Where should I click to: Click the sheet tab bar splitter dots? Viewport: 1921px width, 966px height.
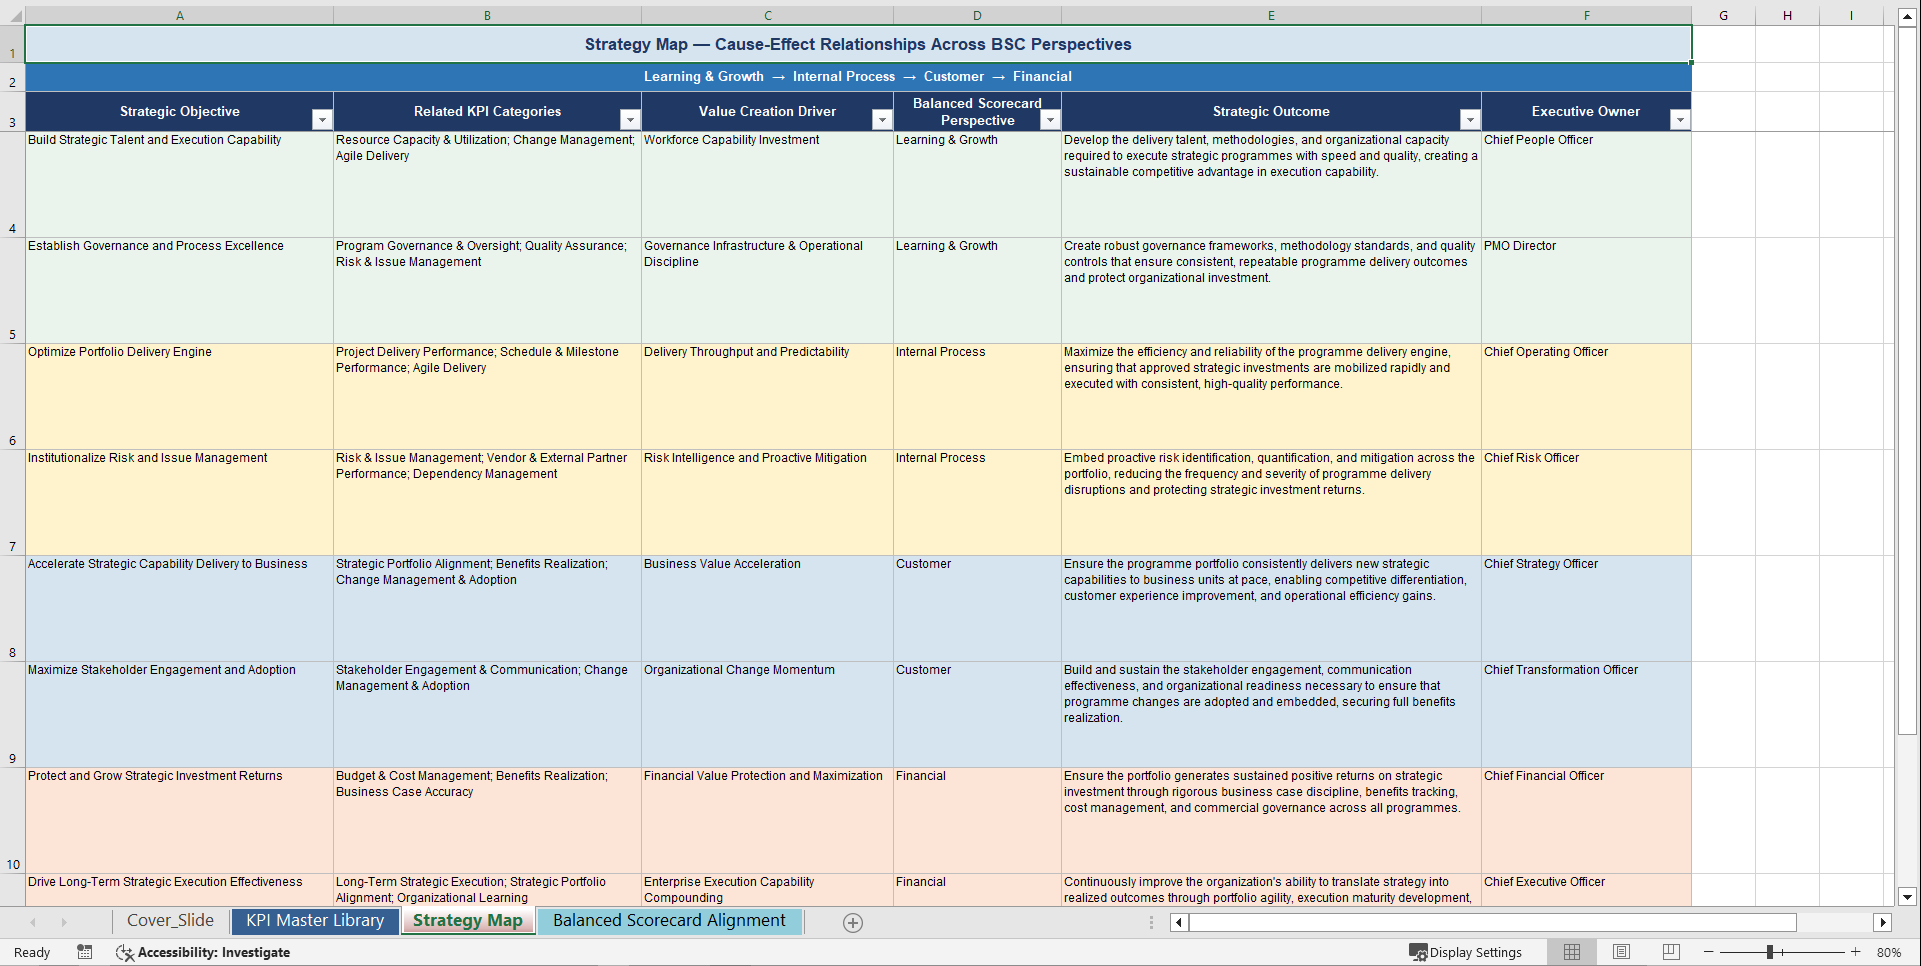(x=1151, y=923)
